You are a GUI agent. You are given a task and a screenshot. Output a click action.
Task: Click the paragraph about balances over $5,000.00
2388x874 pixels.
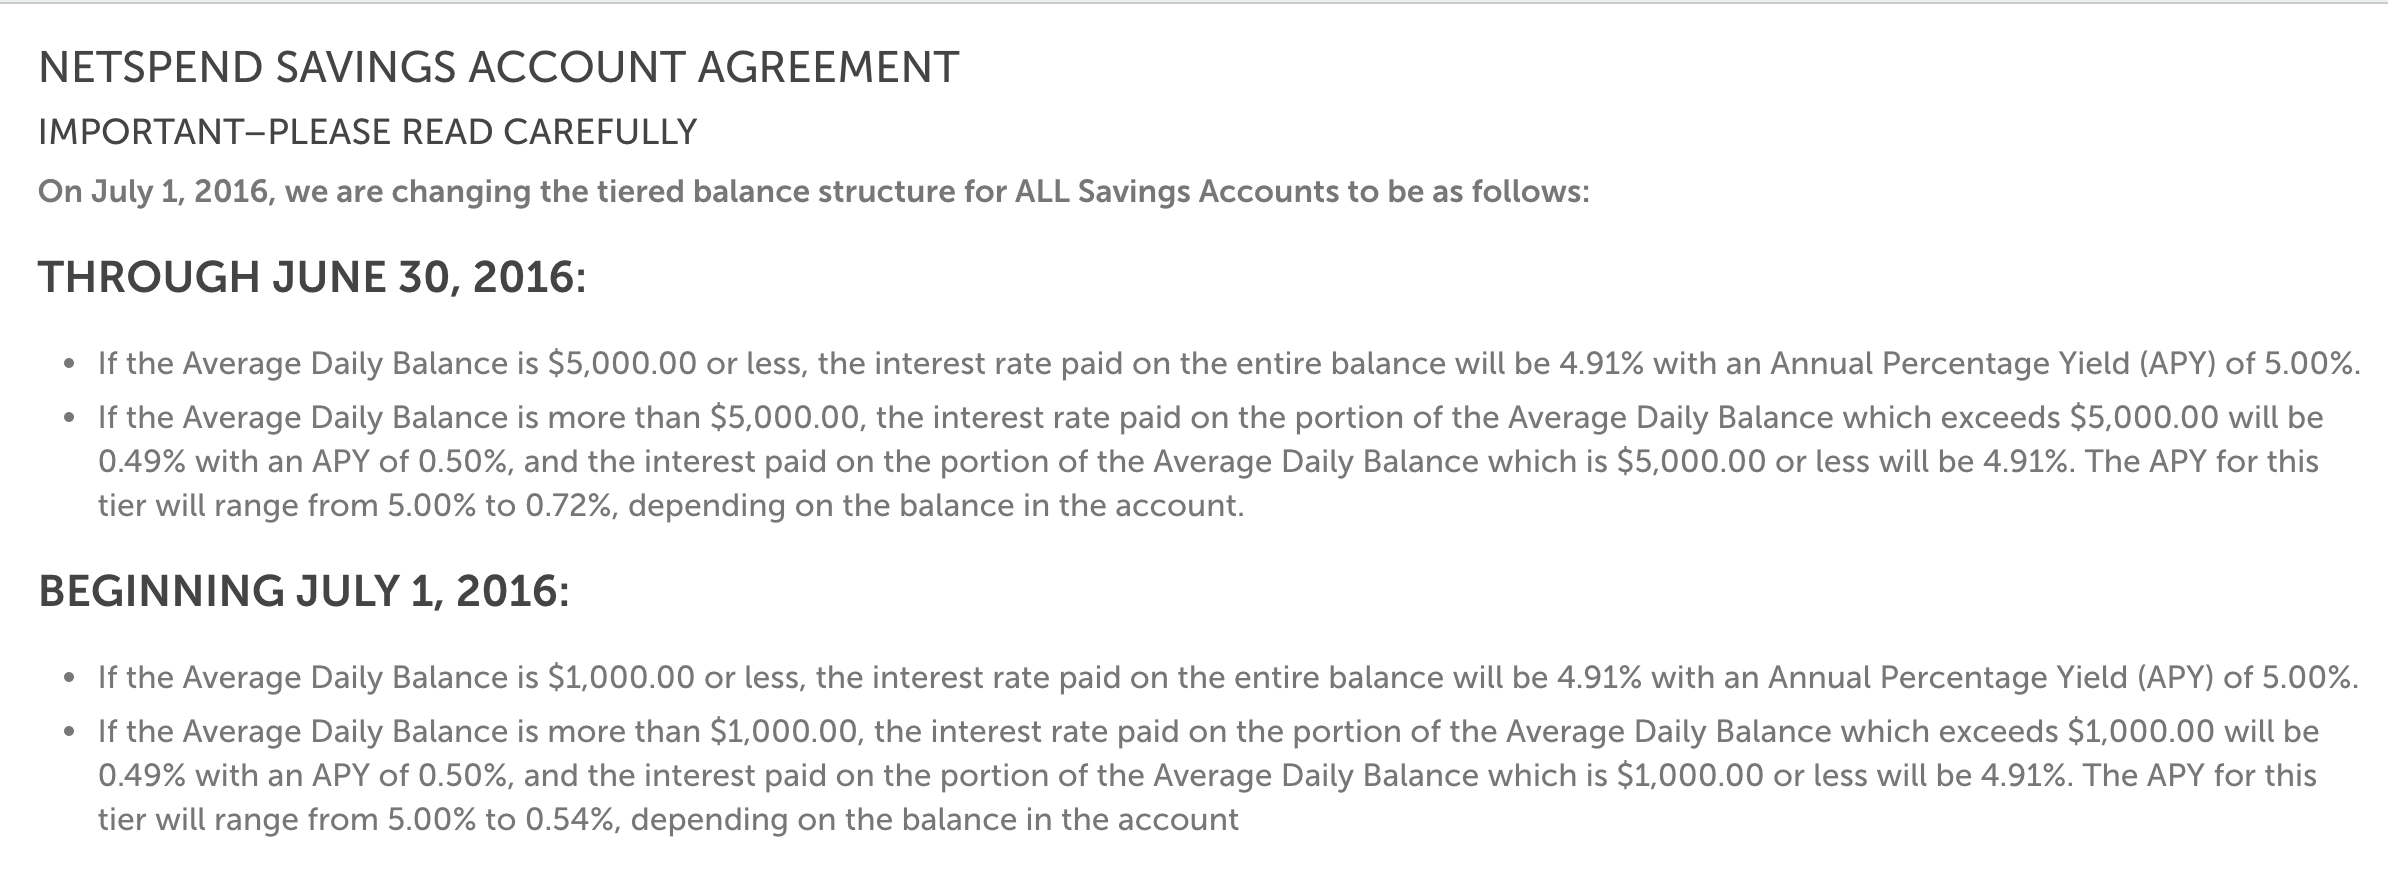[1208, 461]
